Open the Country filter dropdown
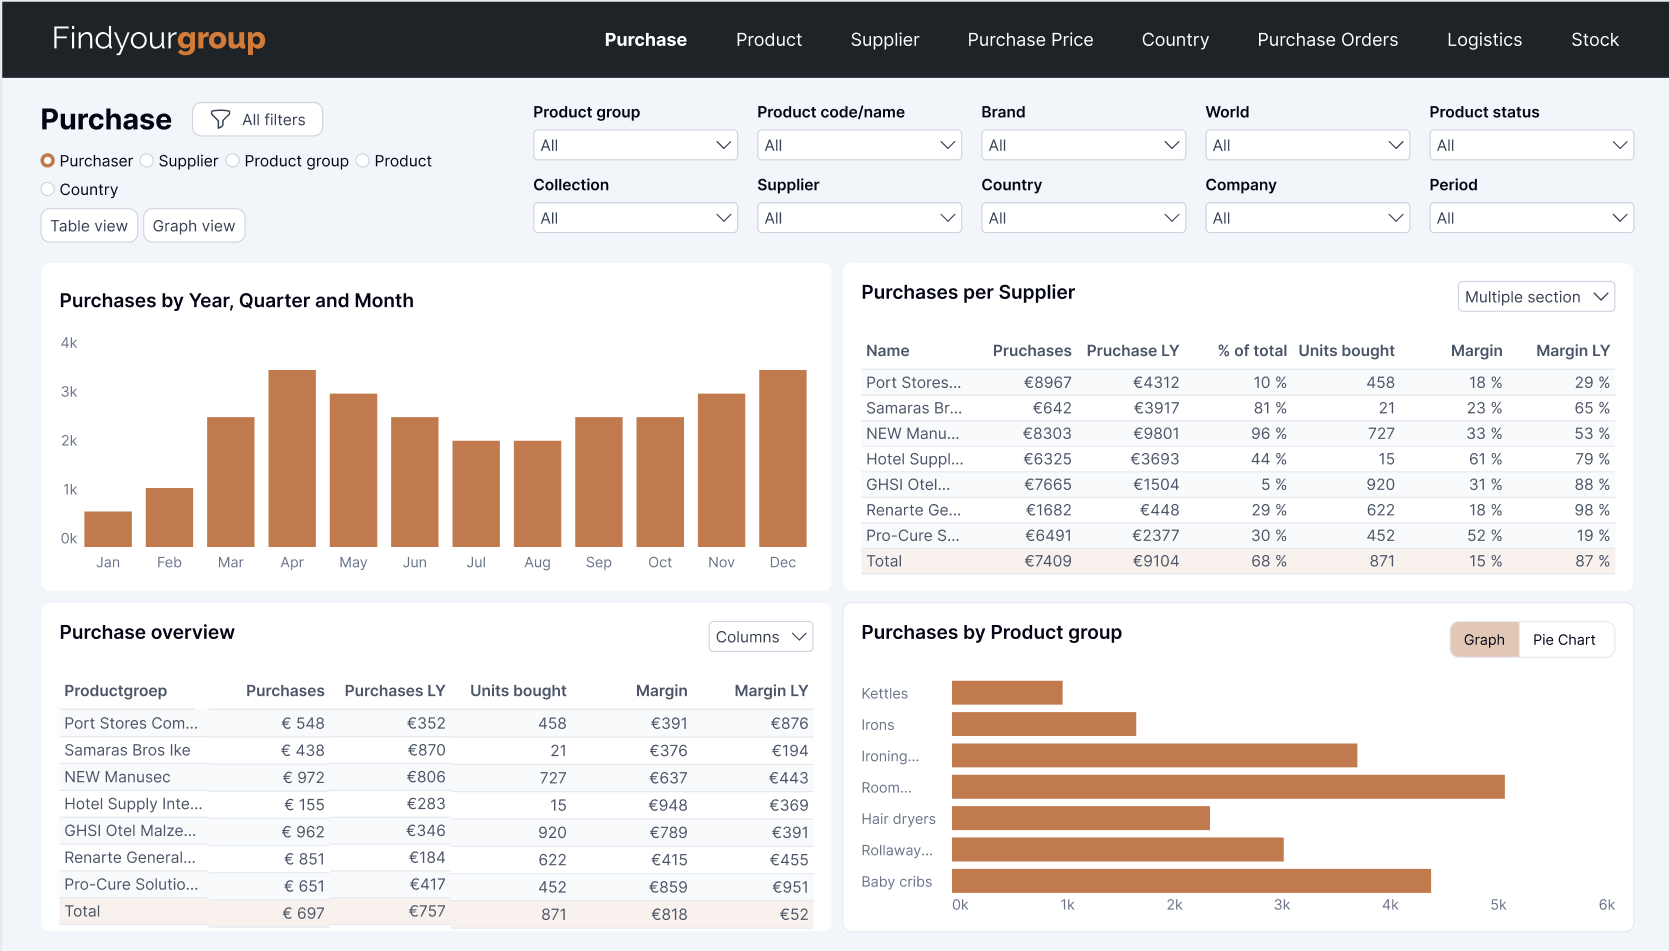The image size is (1669, 951). point(1084,218)
